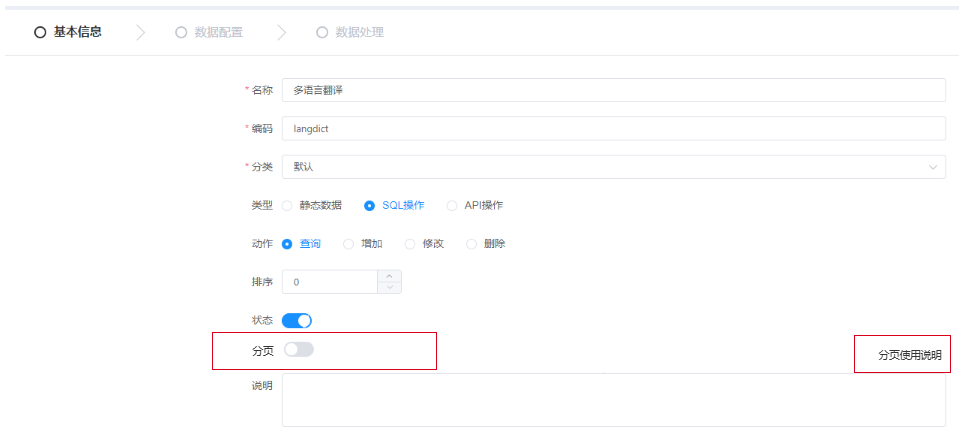Click the circle icon before 数据配置
The width and height of the screenshot is (959, 430).
pyautogui.click(x=181, y=32)
